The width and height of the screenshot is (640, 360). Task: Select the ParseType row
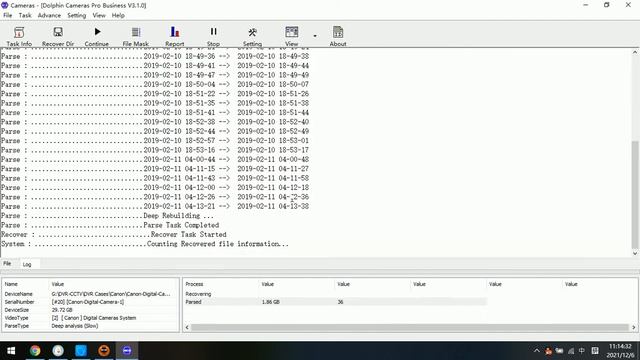point(91,326)
